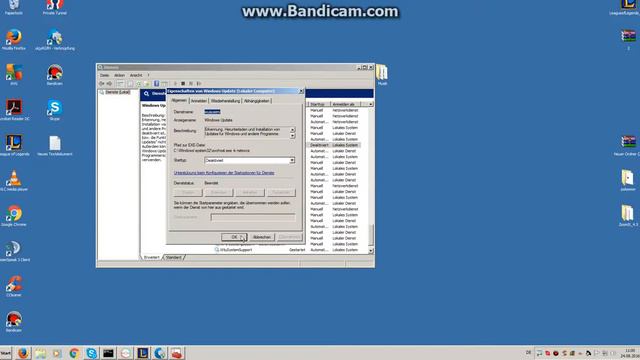Click the services list vertical scrollbar thumb
Screen dimensions: 640x360
(371, 234)
